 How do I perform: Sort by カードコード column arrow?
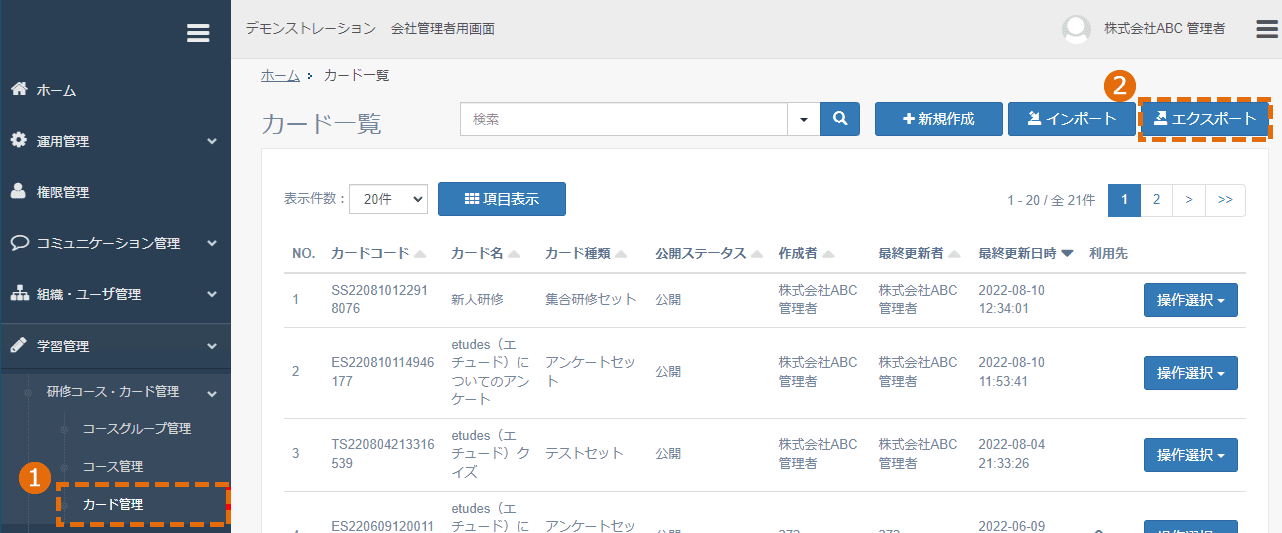(x=420, y=254)
